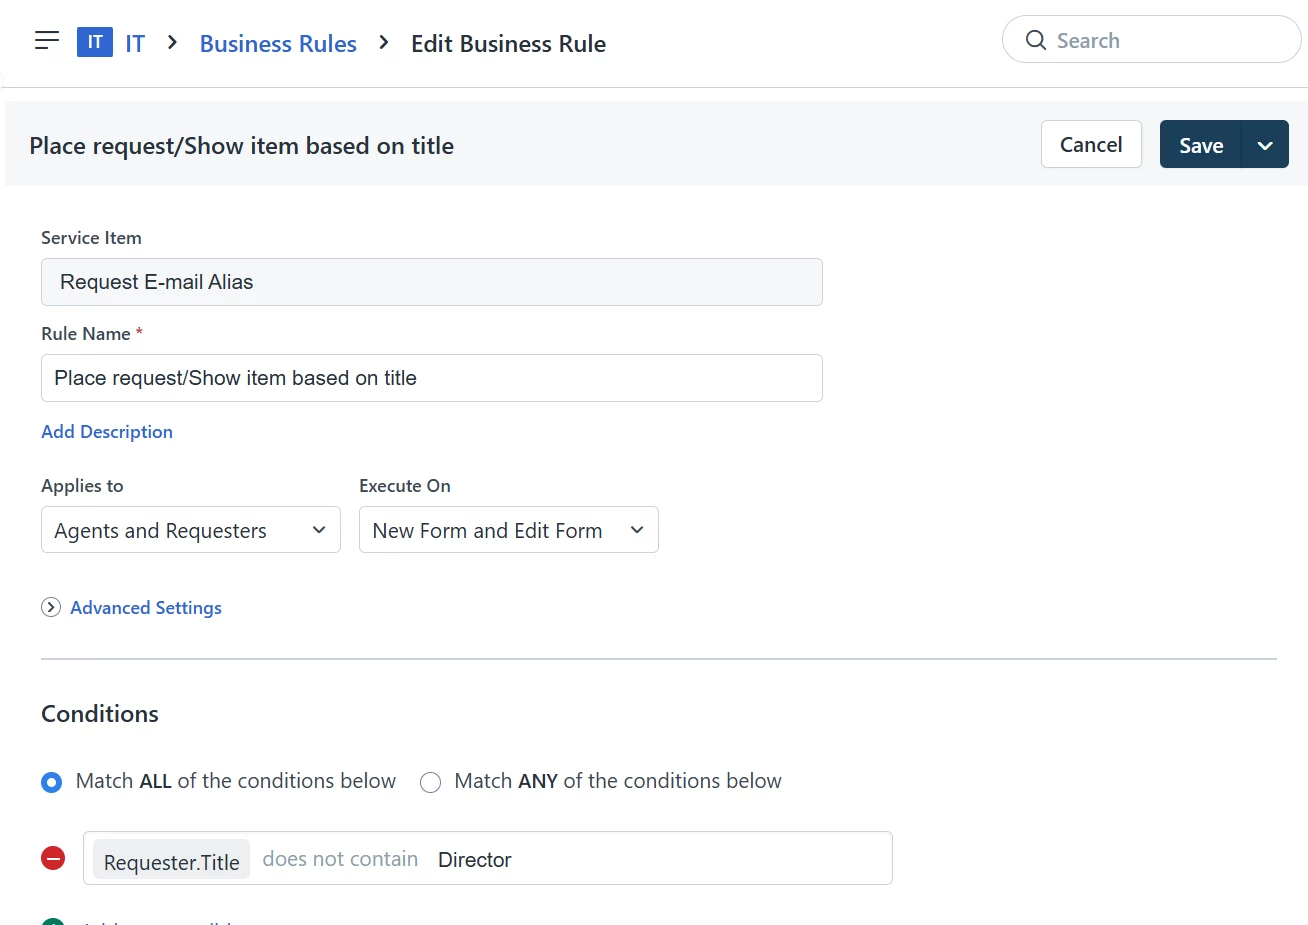
Task: Save the business rule
Action: (1200, 145)
